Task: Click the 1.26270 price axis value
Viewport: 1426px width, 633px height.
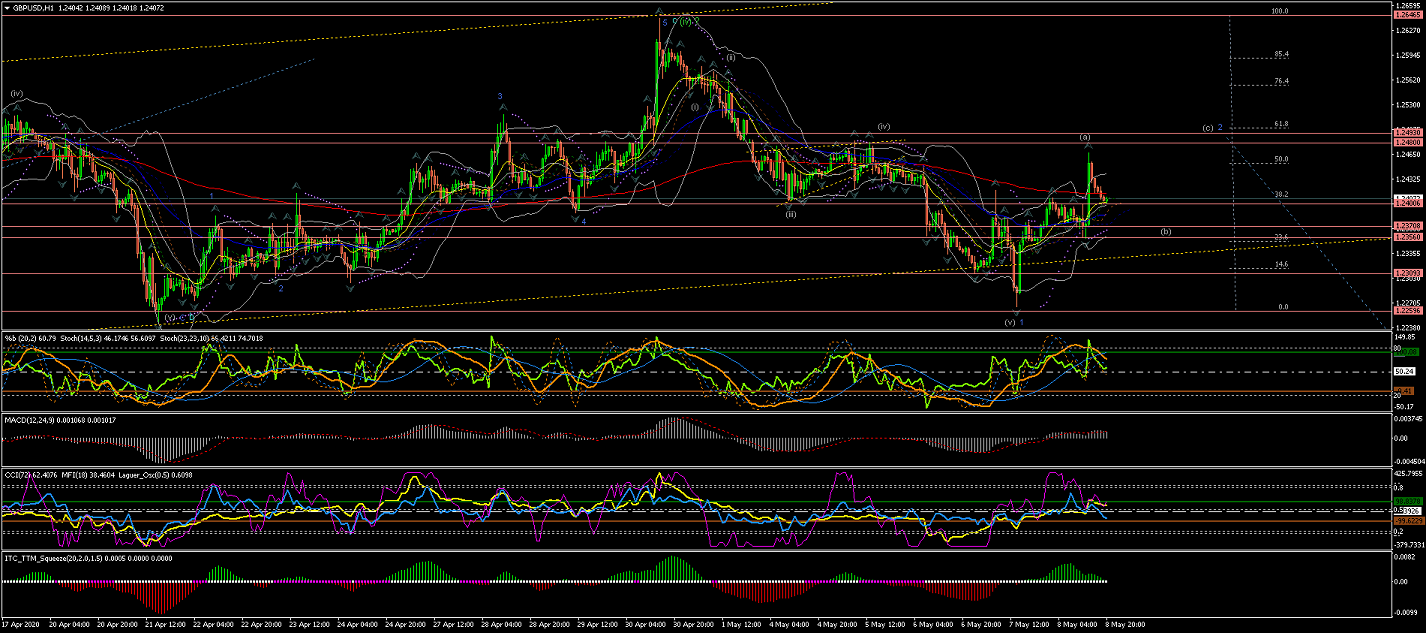Action: click(1410, 30)
